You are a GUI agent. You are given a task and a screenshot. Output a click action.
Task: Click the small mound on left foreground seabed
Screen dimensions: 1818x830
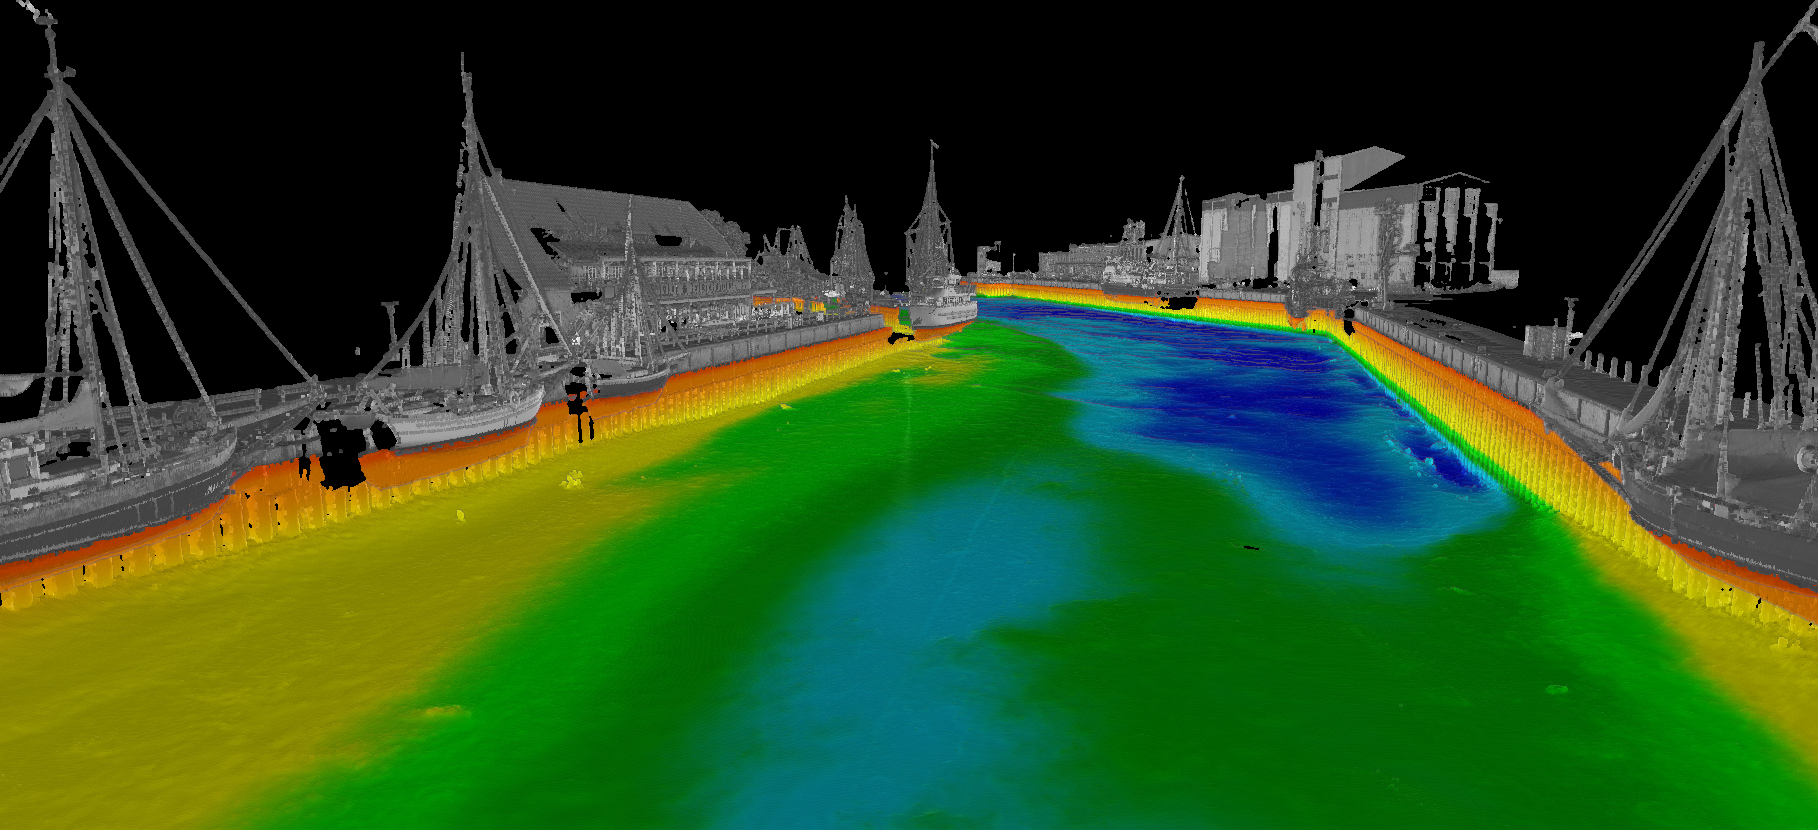440,712
